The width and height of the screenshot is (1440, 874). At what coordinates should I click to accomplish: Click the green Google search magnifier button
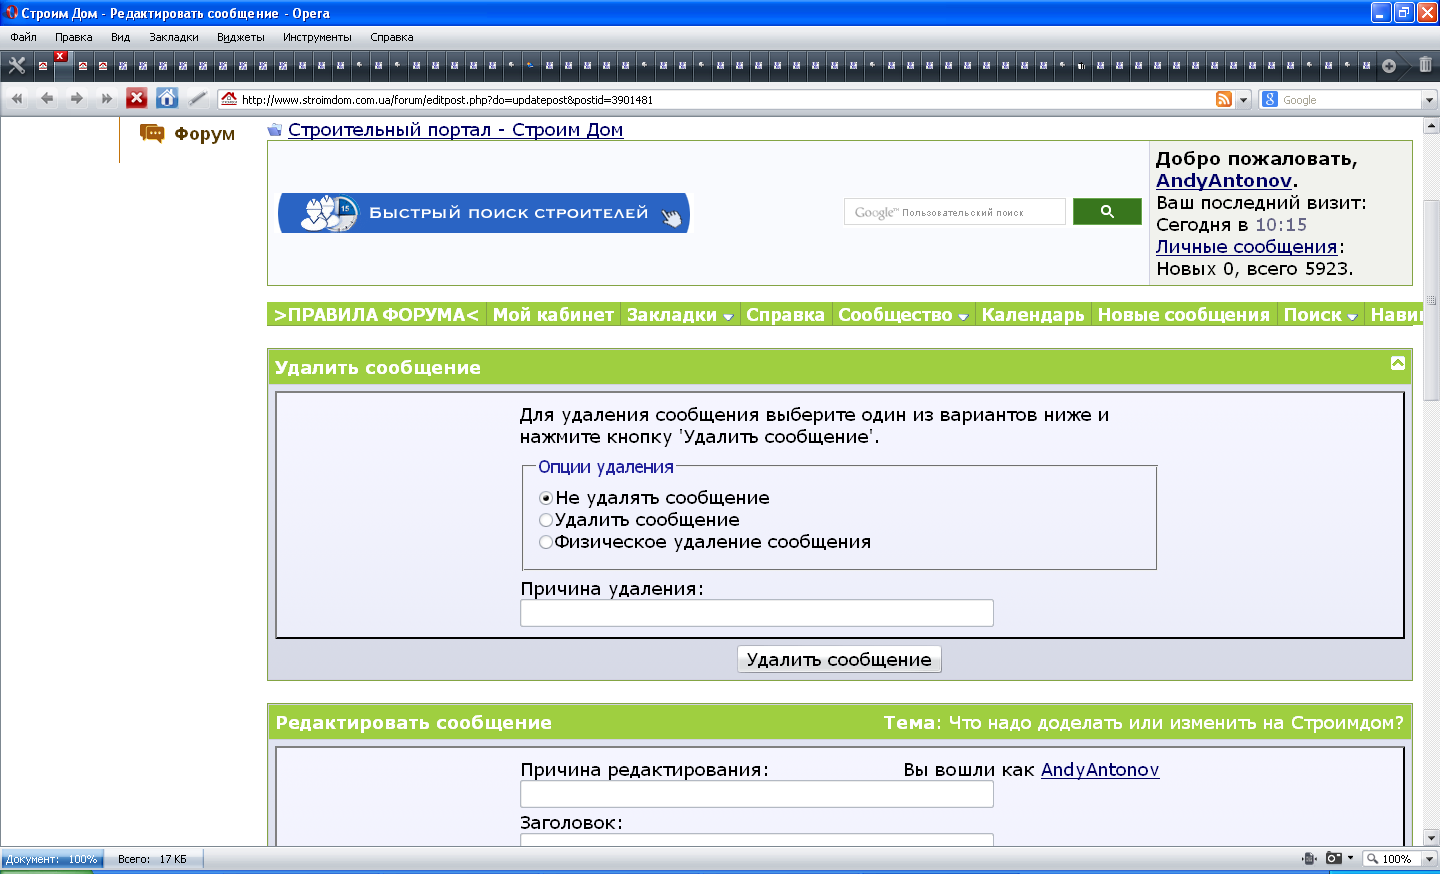1107,212
